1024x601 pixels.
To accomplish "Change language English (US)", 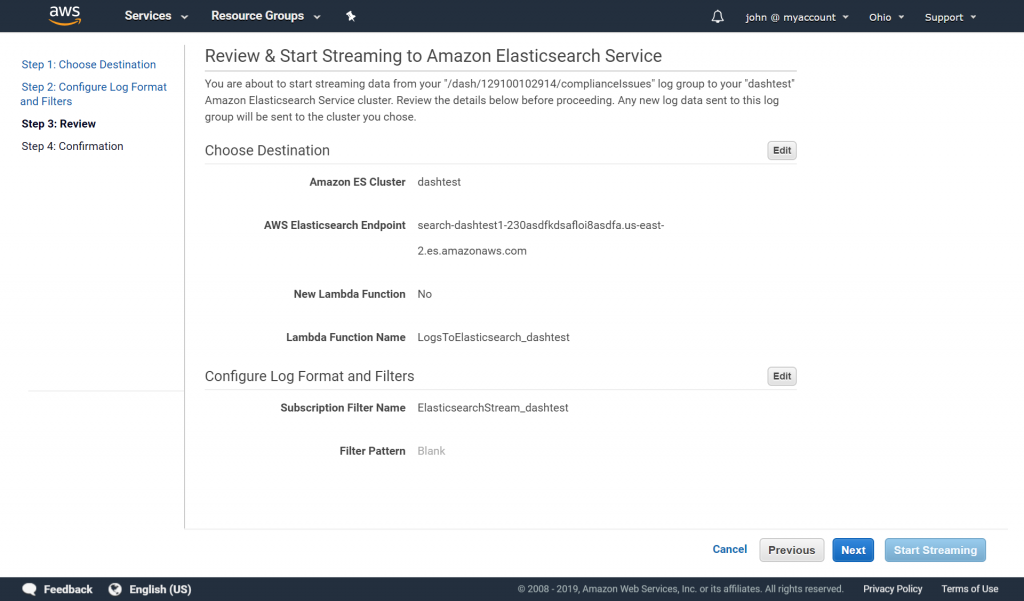I will 160,589.
